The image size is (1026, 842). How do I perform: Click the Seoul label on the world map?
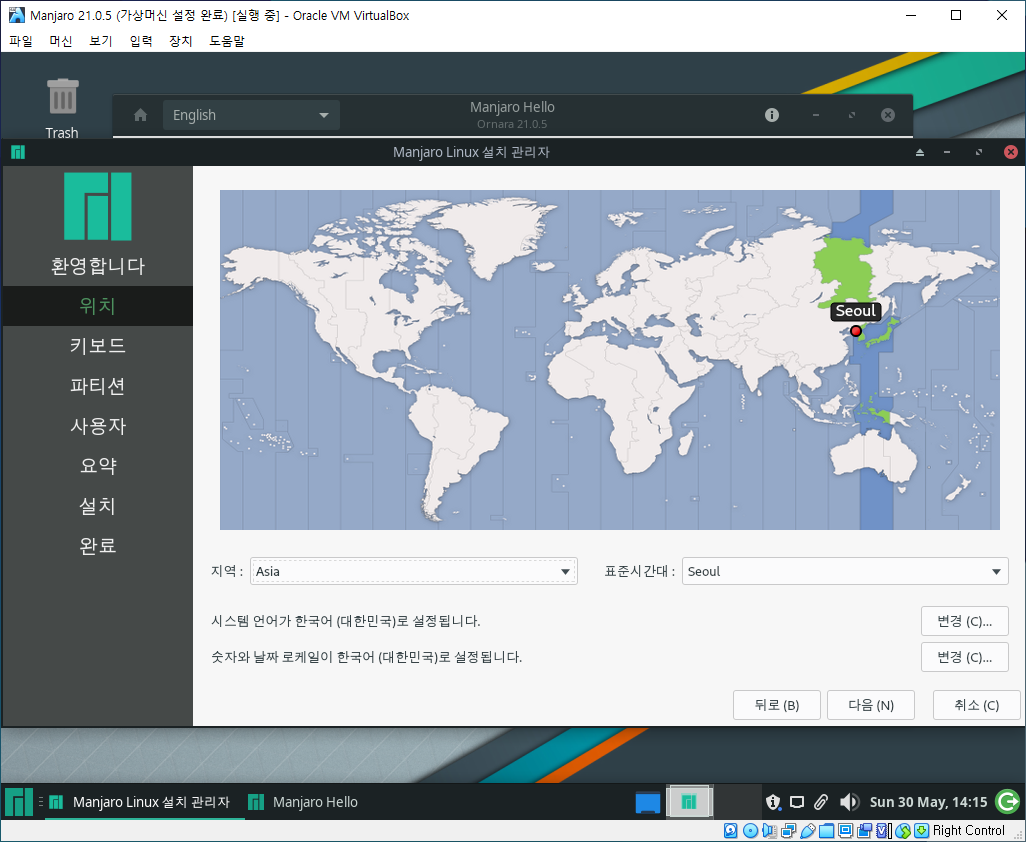tap(856, 311)
